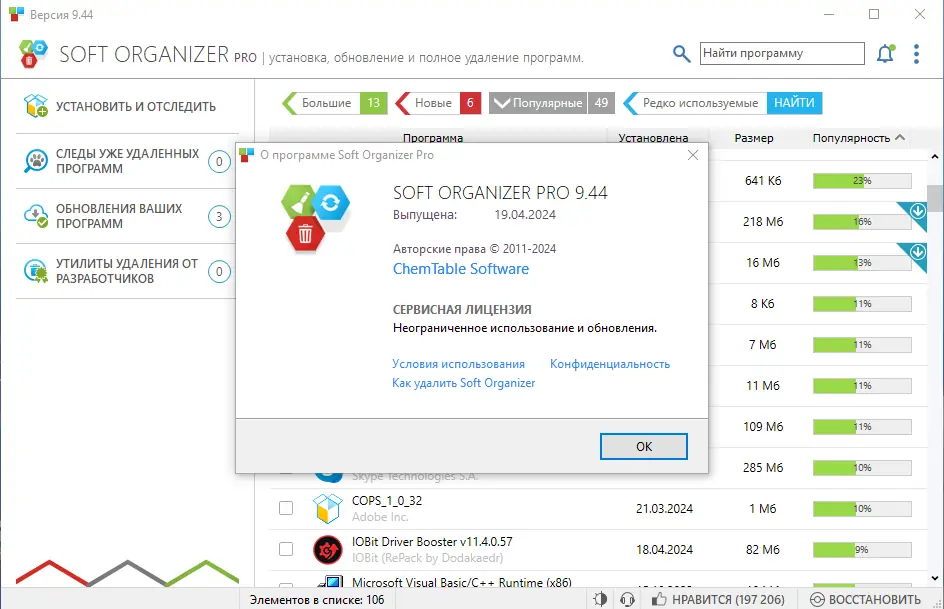The height and width of the screenshot is (609, 944).
Task: Check the IObit Driver Booster checkbox
Action: pyautogui.click(x=286, y=549)
